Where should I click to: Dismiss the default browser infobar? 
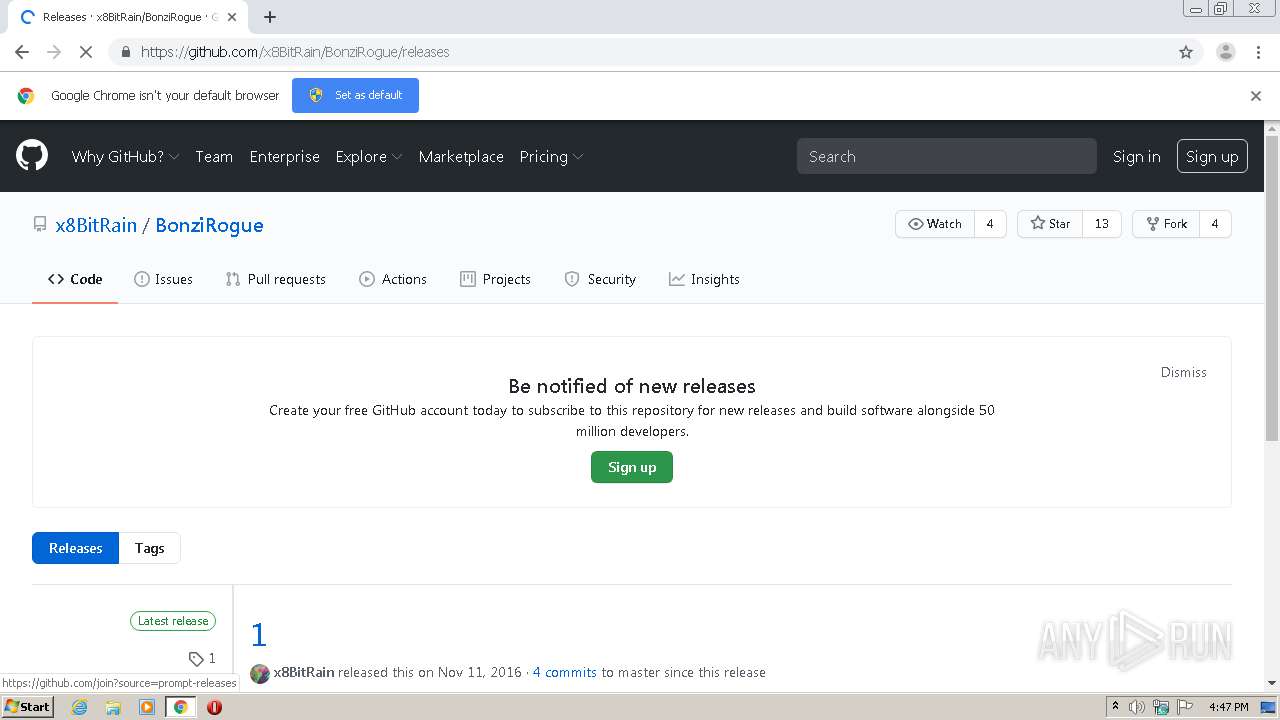[1256, 96]
